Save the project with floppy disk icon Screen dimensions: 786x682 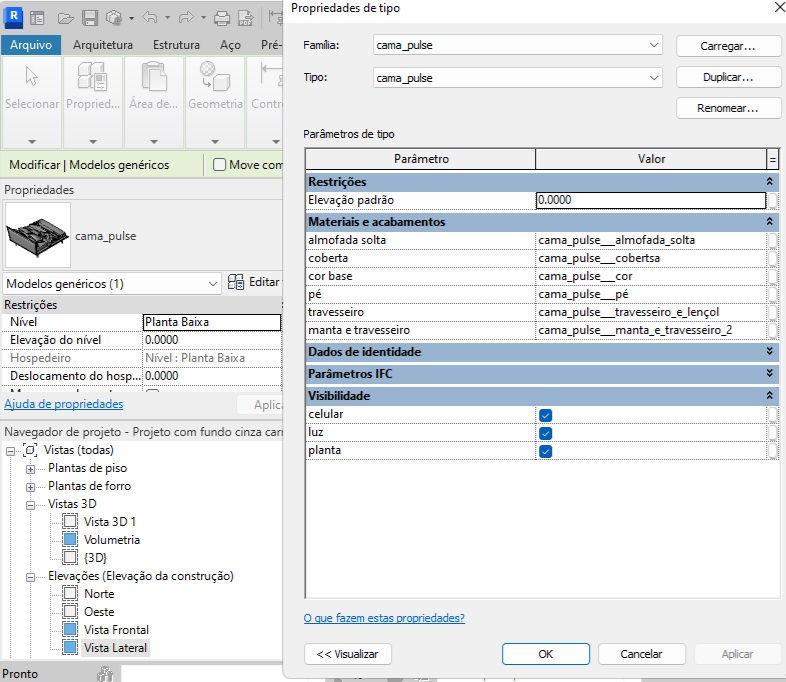tap(90, 19)
